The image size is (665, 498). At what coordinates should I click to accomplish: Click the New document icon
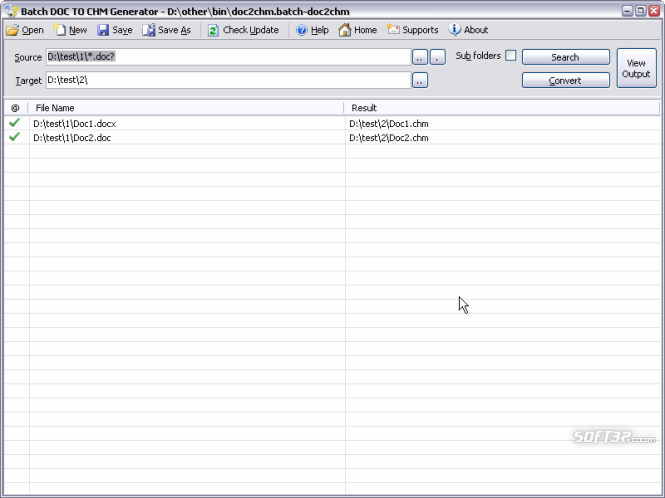pos(60,30)
